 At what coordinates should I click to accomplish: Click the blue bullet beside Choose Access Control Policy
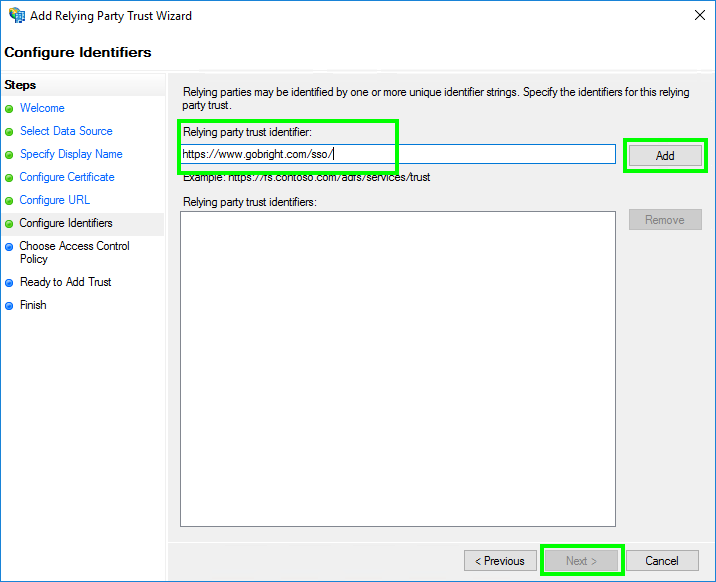point(10,247)
